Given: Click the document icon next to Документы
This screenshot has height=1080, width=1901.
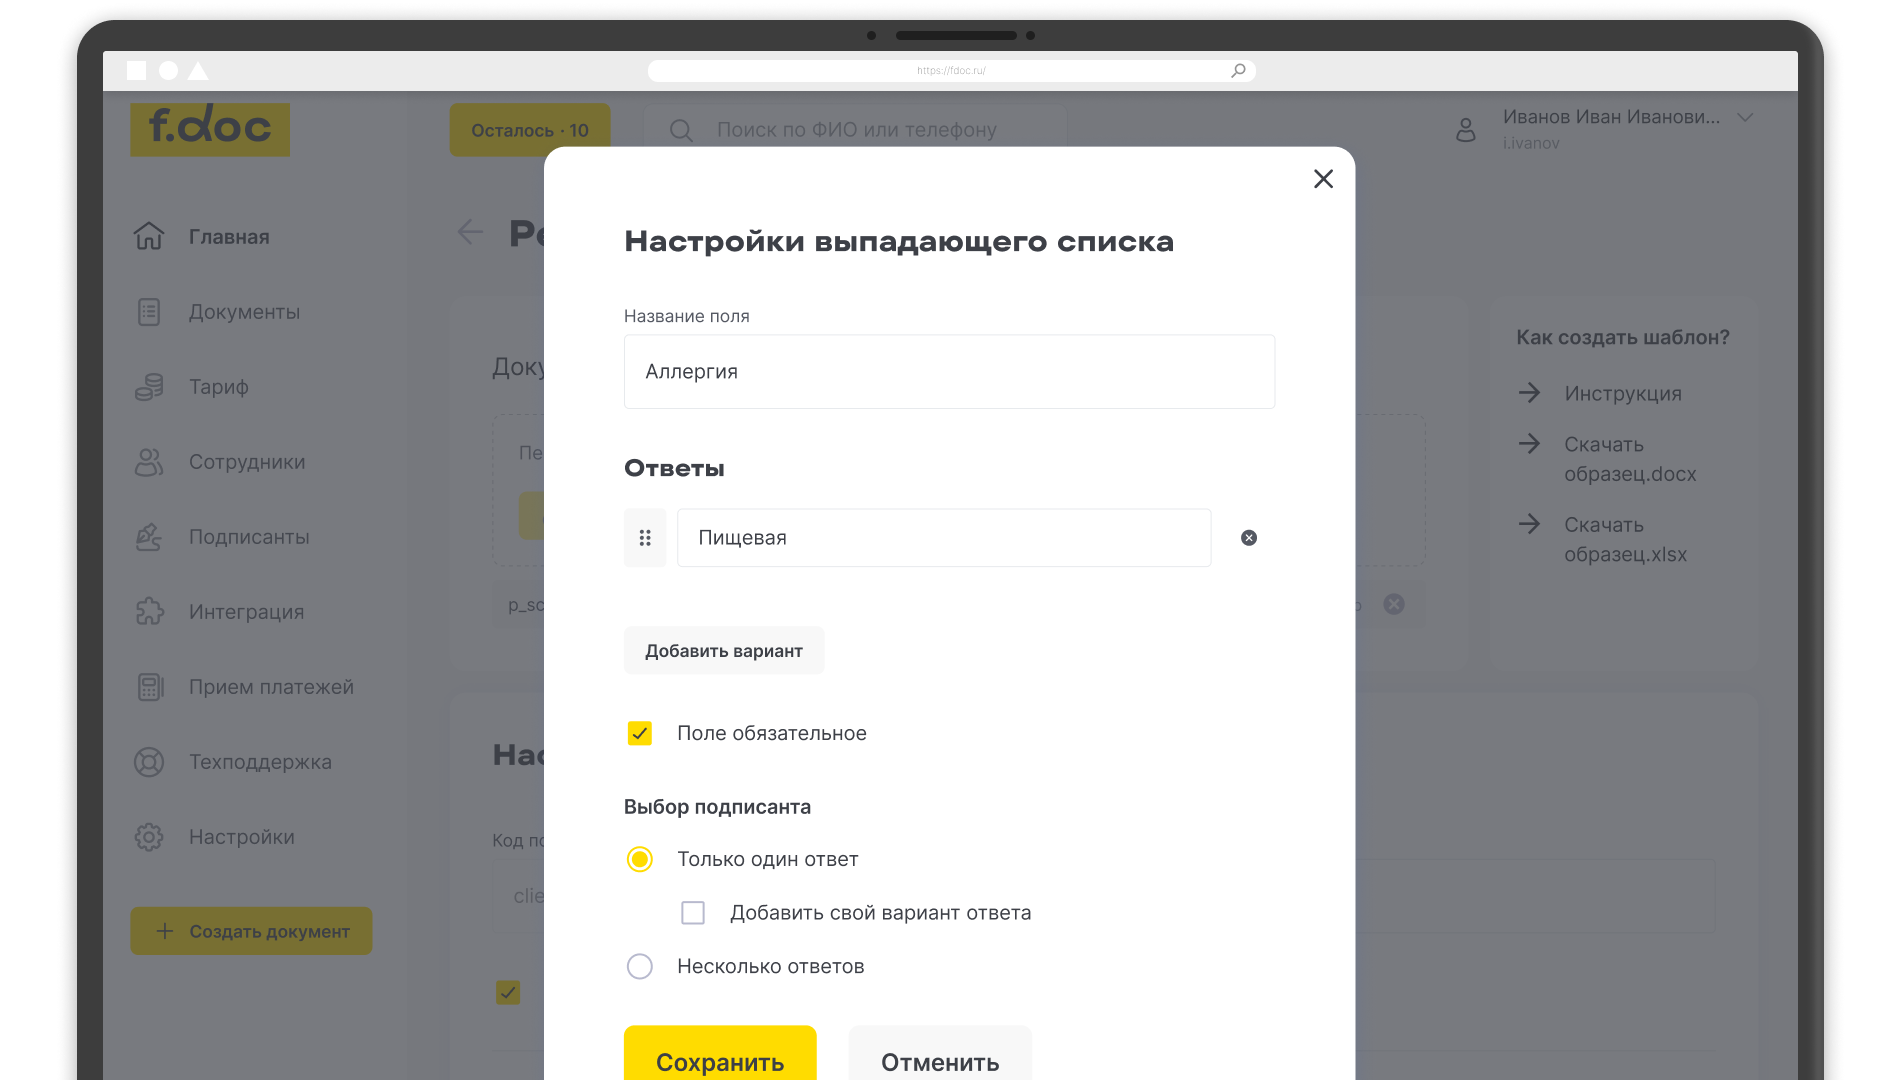Looking at the screenshot, I should (149, 312).
